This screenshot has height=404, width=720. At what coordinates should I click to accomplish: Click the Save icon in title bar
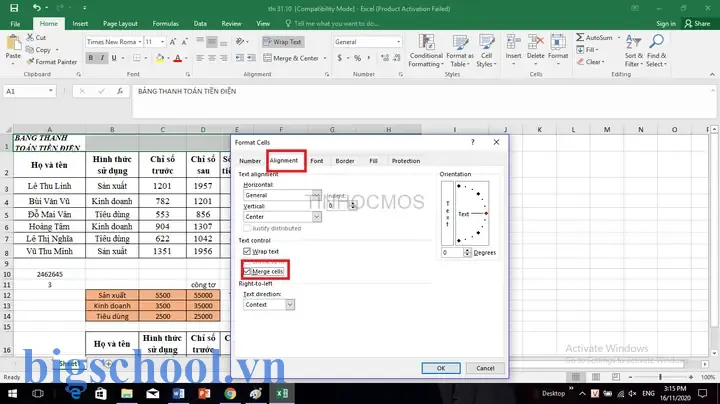coord(14,8)
